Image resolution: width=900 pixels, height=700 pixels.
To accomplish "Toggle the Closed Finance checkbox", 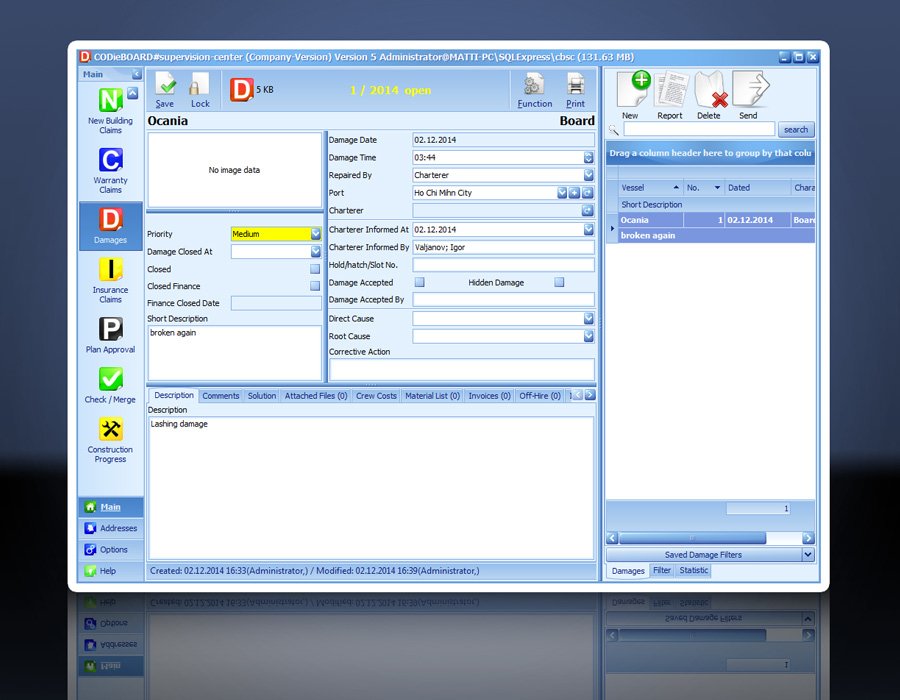I will coord(315,286).
